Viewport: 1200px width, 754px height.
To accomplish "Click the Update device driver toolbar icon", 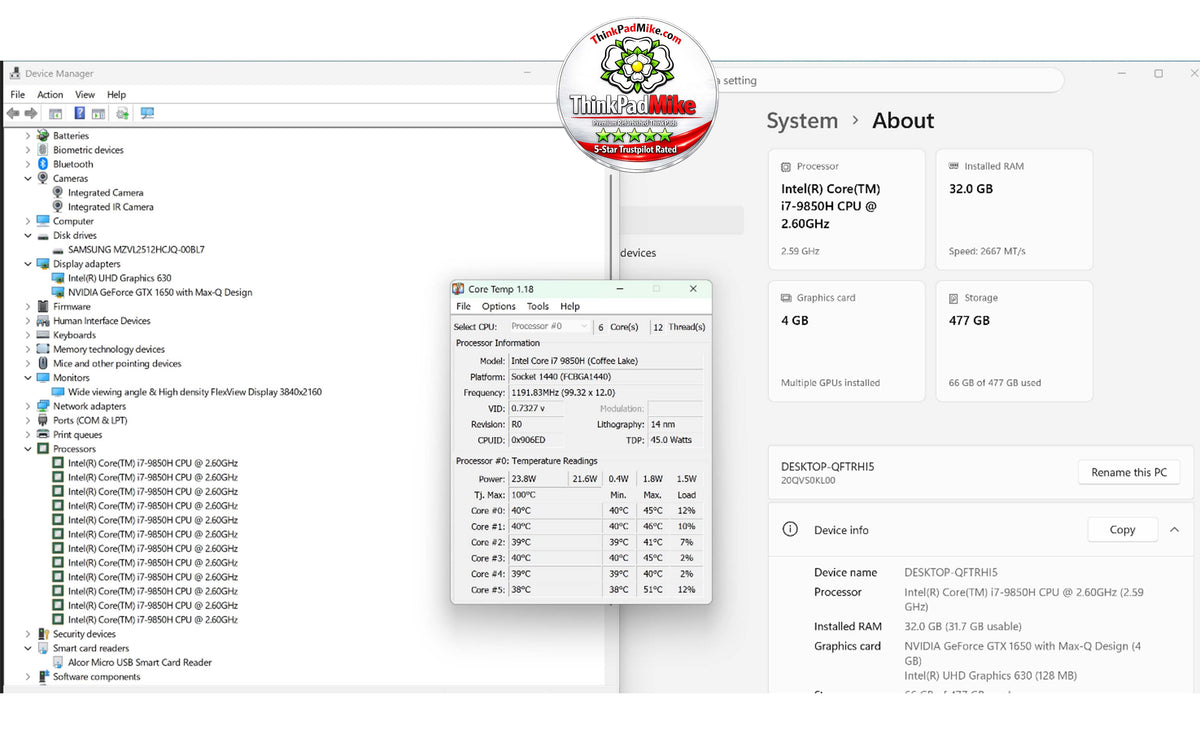I will [122, 114].
